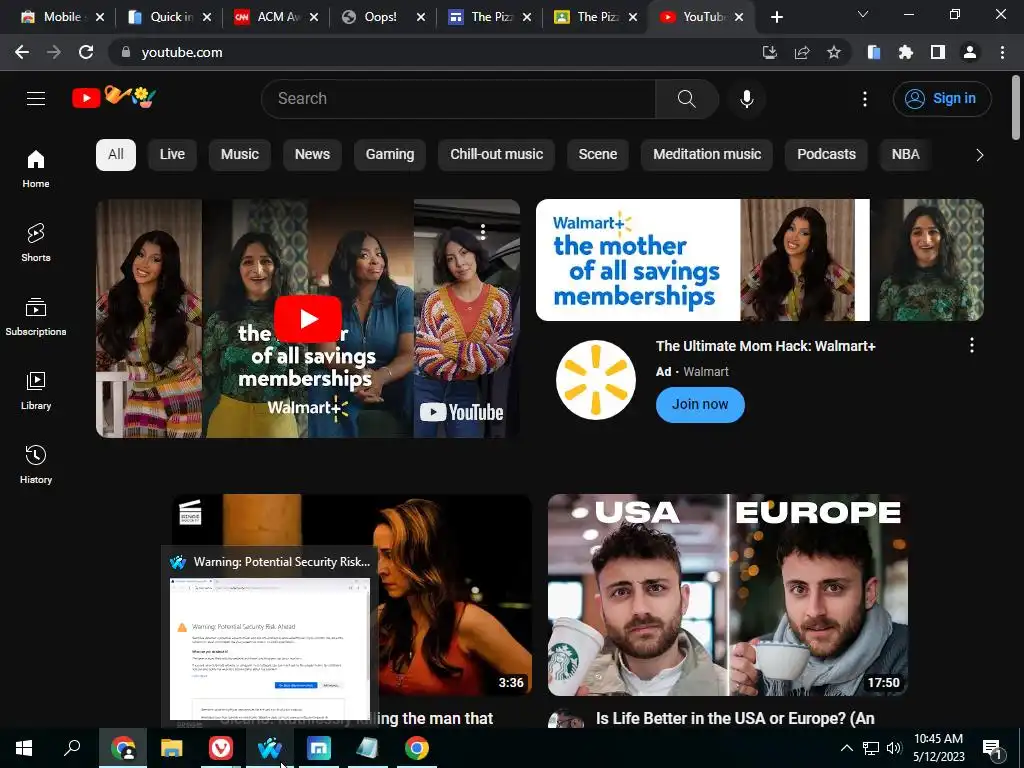Select the Meditation music chip

(x=707, y=155)
